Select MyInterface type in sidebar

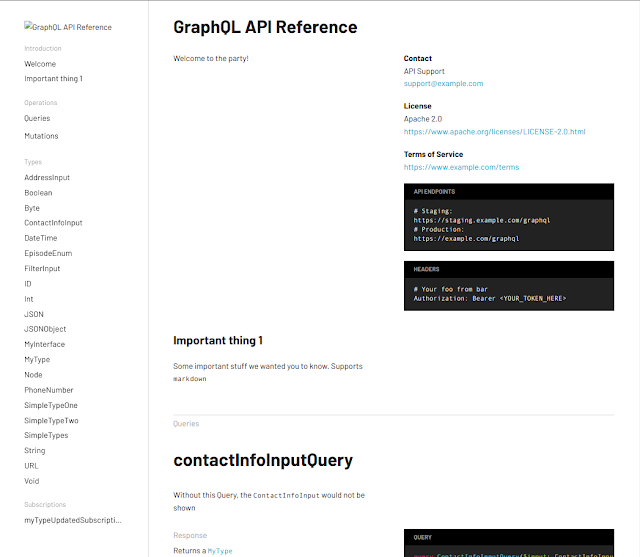[x=44, y=344]
